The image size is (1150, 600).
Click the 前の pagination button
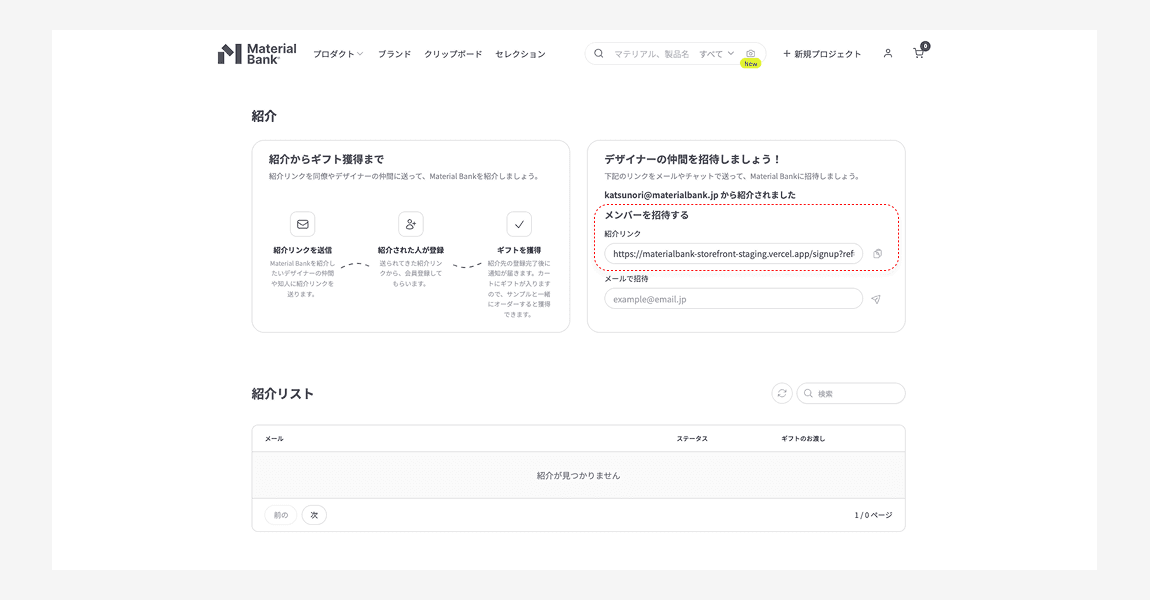281,515
